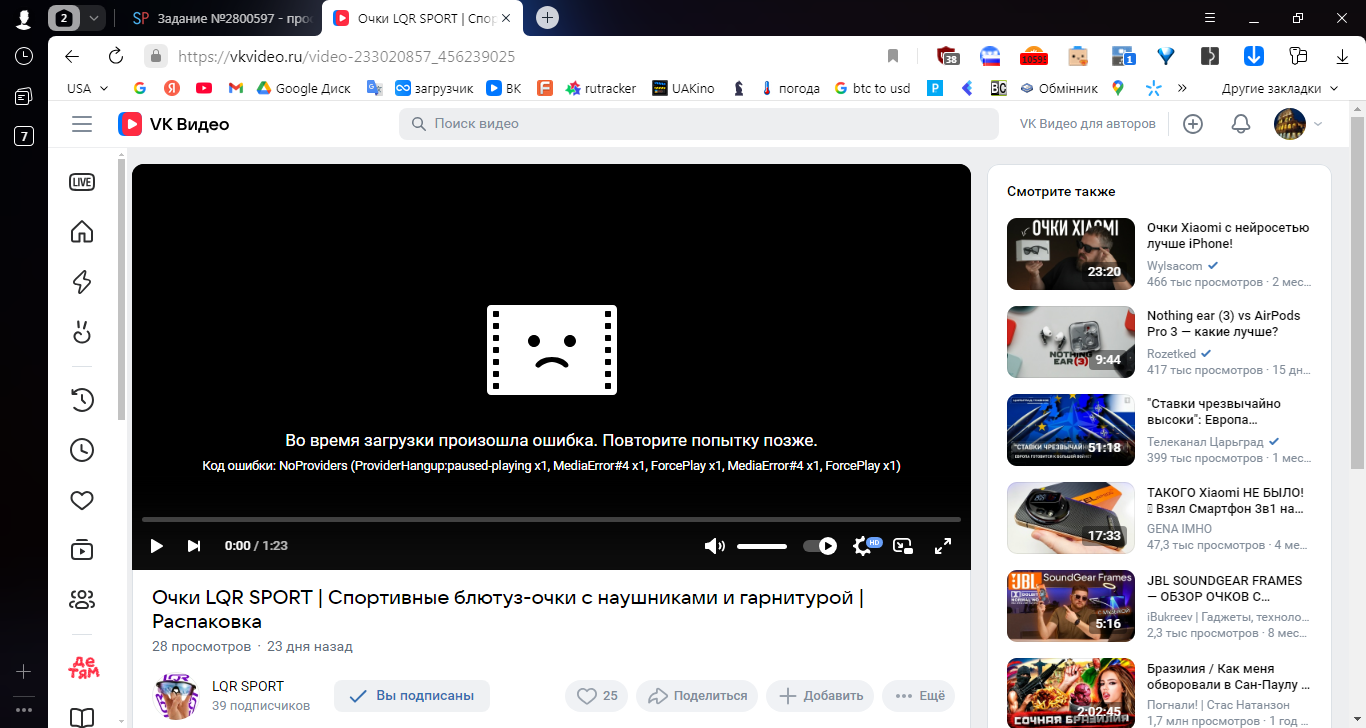Open rutracker bookmark
The height and width of the screenshot is (728, 1366).
coord(601,88)
